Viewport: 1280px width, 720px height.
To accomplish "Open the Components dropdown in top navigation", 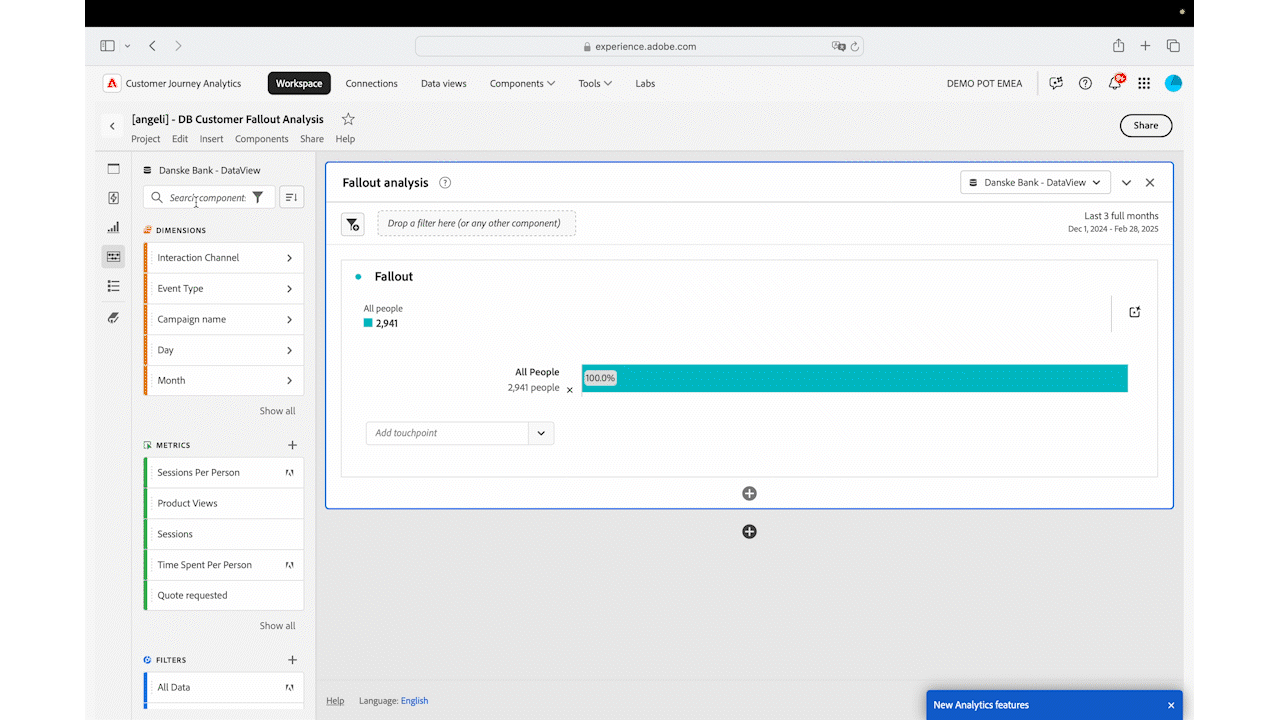I will [x=523, y=84].
